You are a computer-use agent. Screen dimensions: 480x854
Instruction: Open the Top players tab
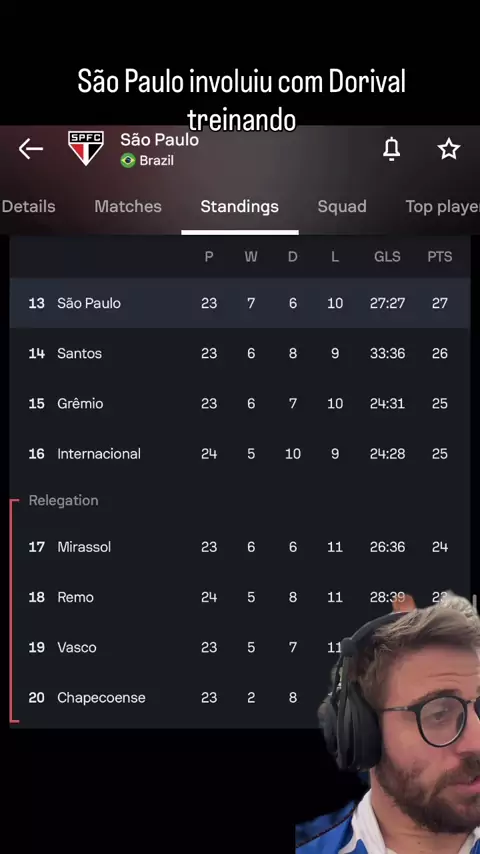pyautogui.click(x=442, y=206)
